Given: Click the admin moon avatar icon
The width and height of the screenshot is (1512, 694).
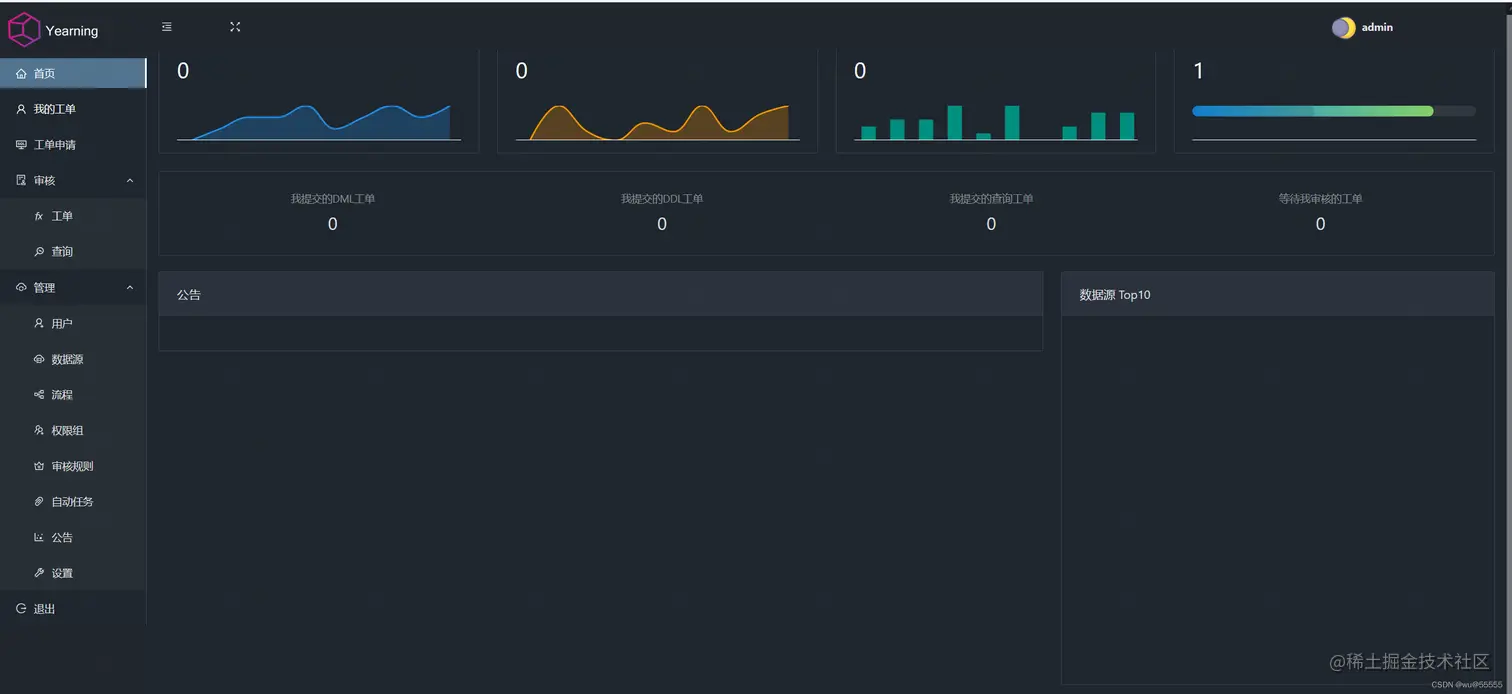Looking at the screenshot, I should [1343, 28].
